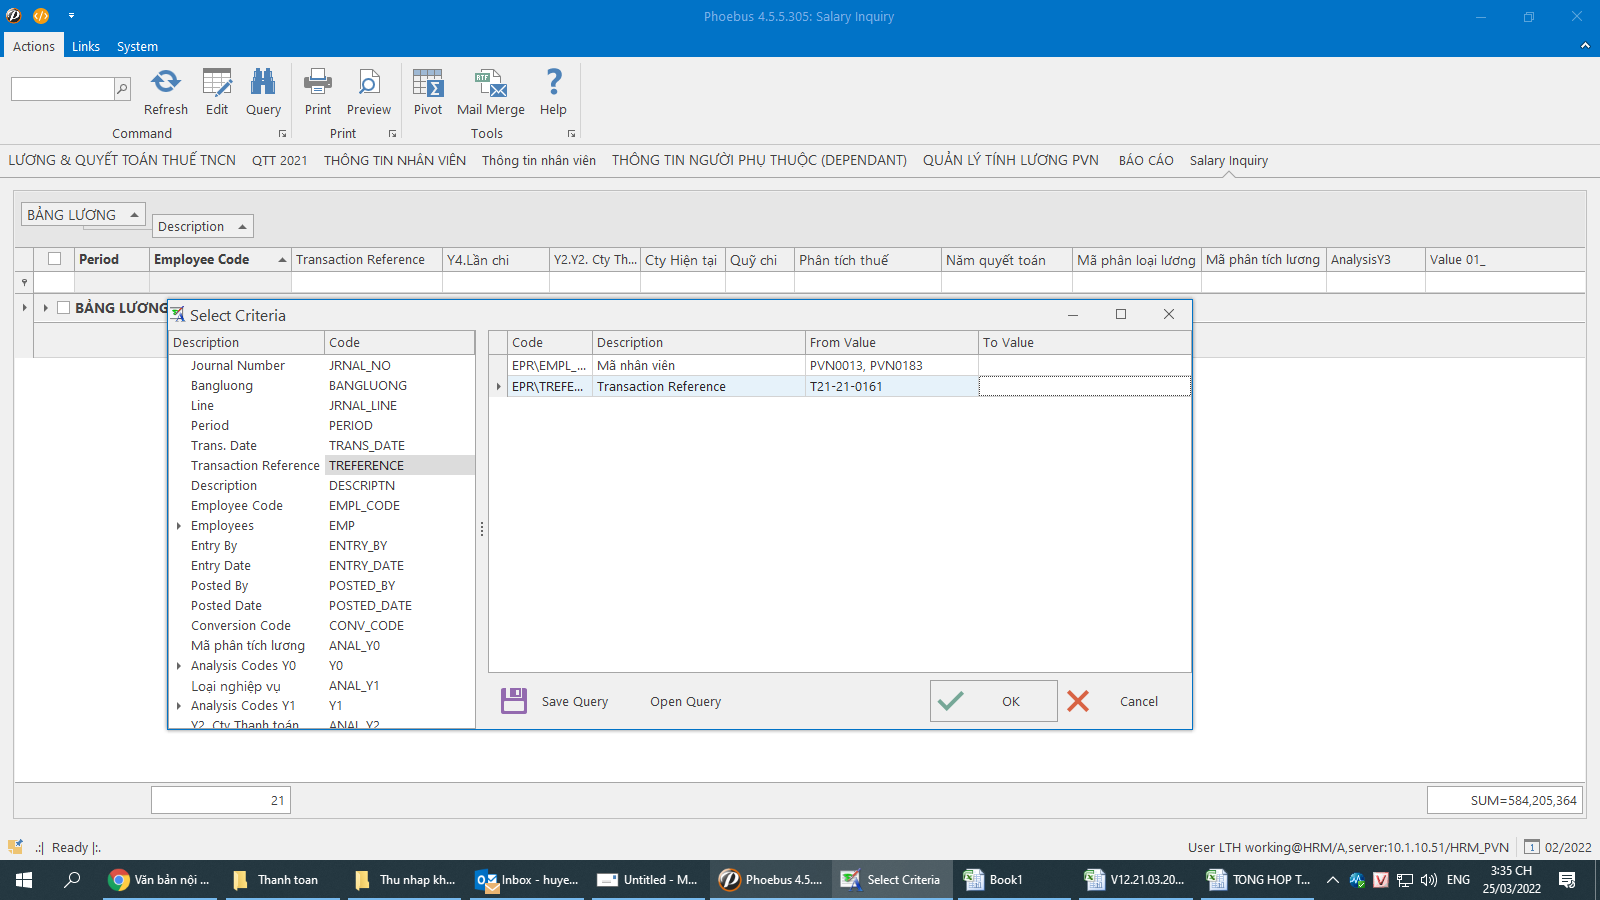
Task: Open Print Preview
Action: pyautogui.click(x=369, y=83)
